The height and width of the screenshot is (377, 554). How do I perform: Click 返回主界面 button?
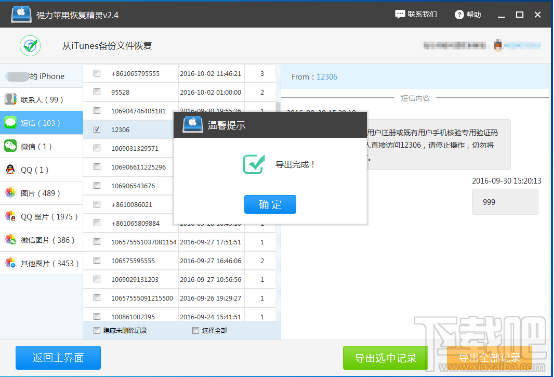[x=58, y=358]
